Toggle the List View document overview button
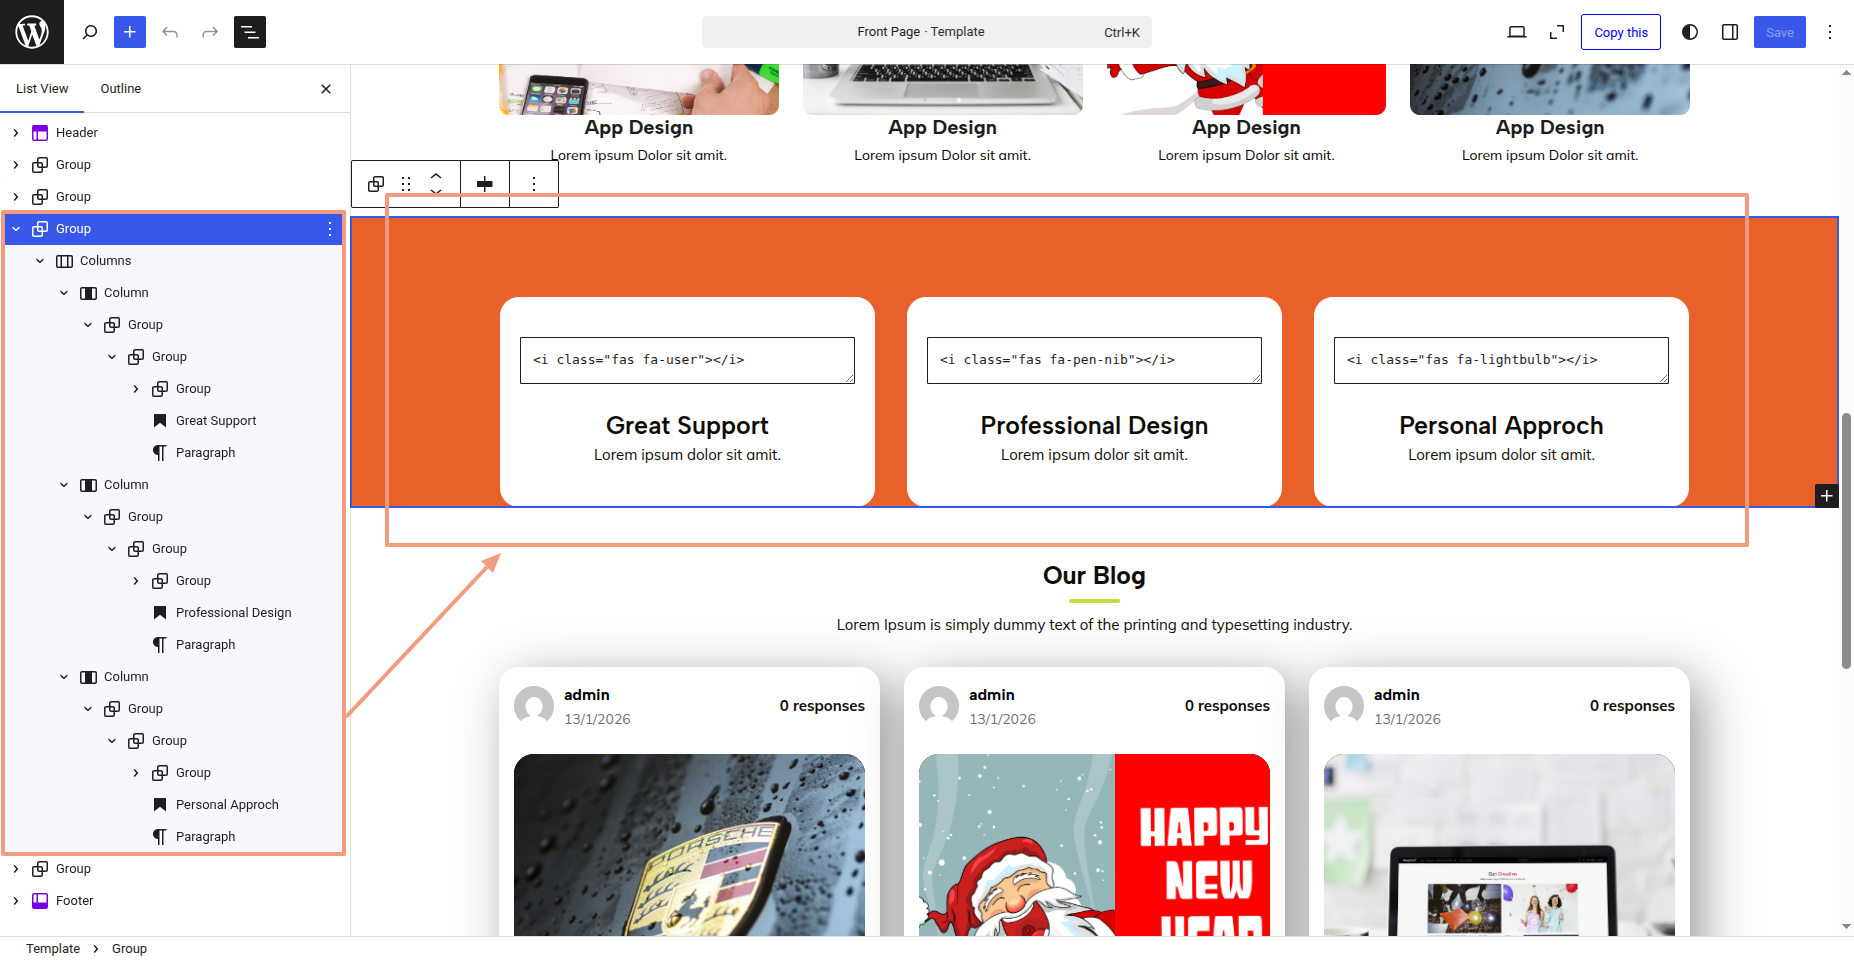This screenshot has height=961, width=1854. 250,32
